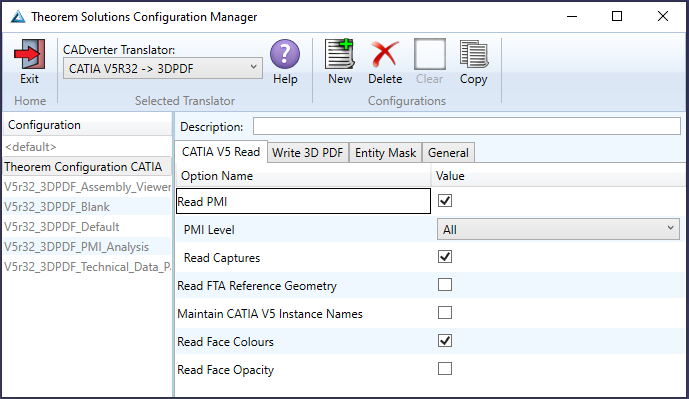Select the Read FTA Reference Geometry option name
The height and width of the screenshot is (399, 689).
(x=257, y=286)
